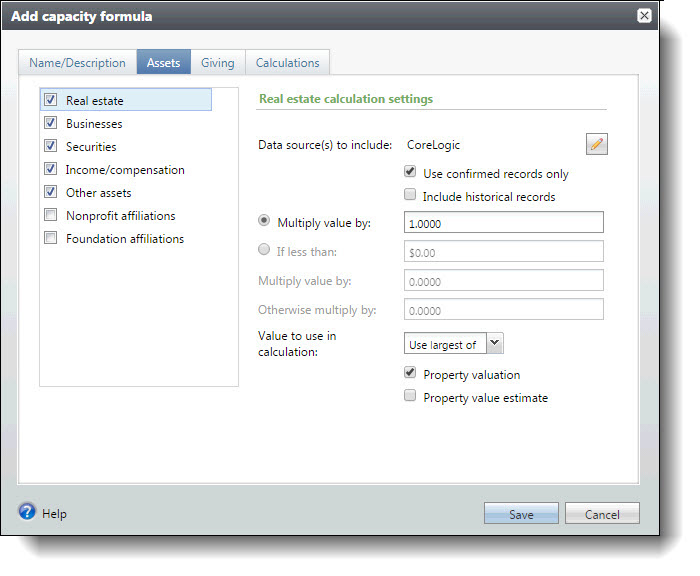Select the Income/compensation row label
This screenshot has width=700, height=576.
click(125, 170)
